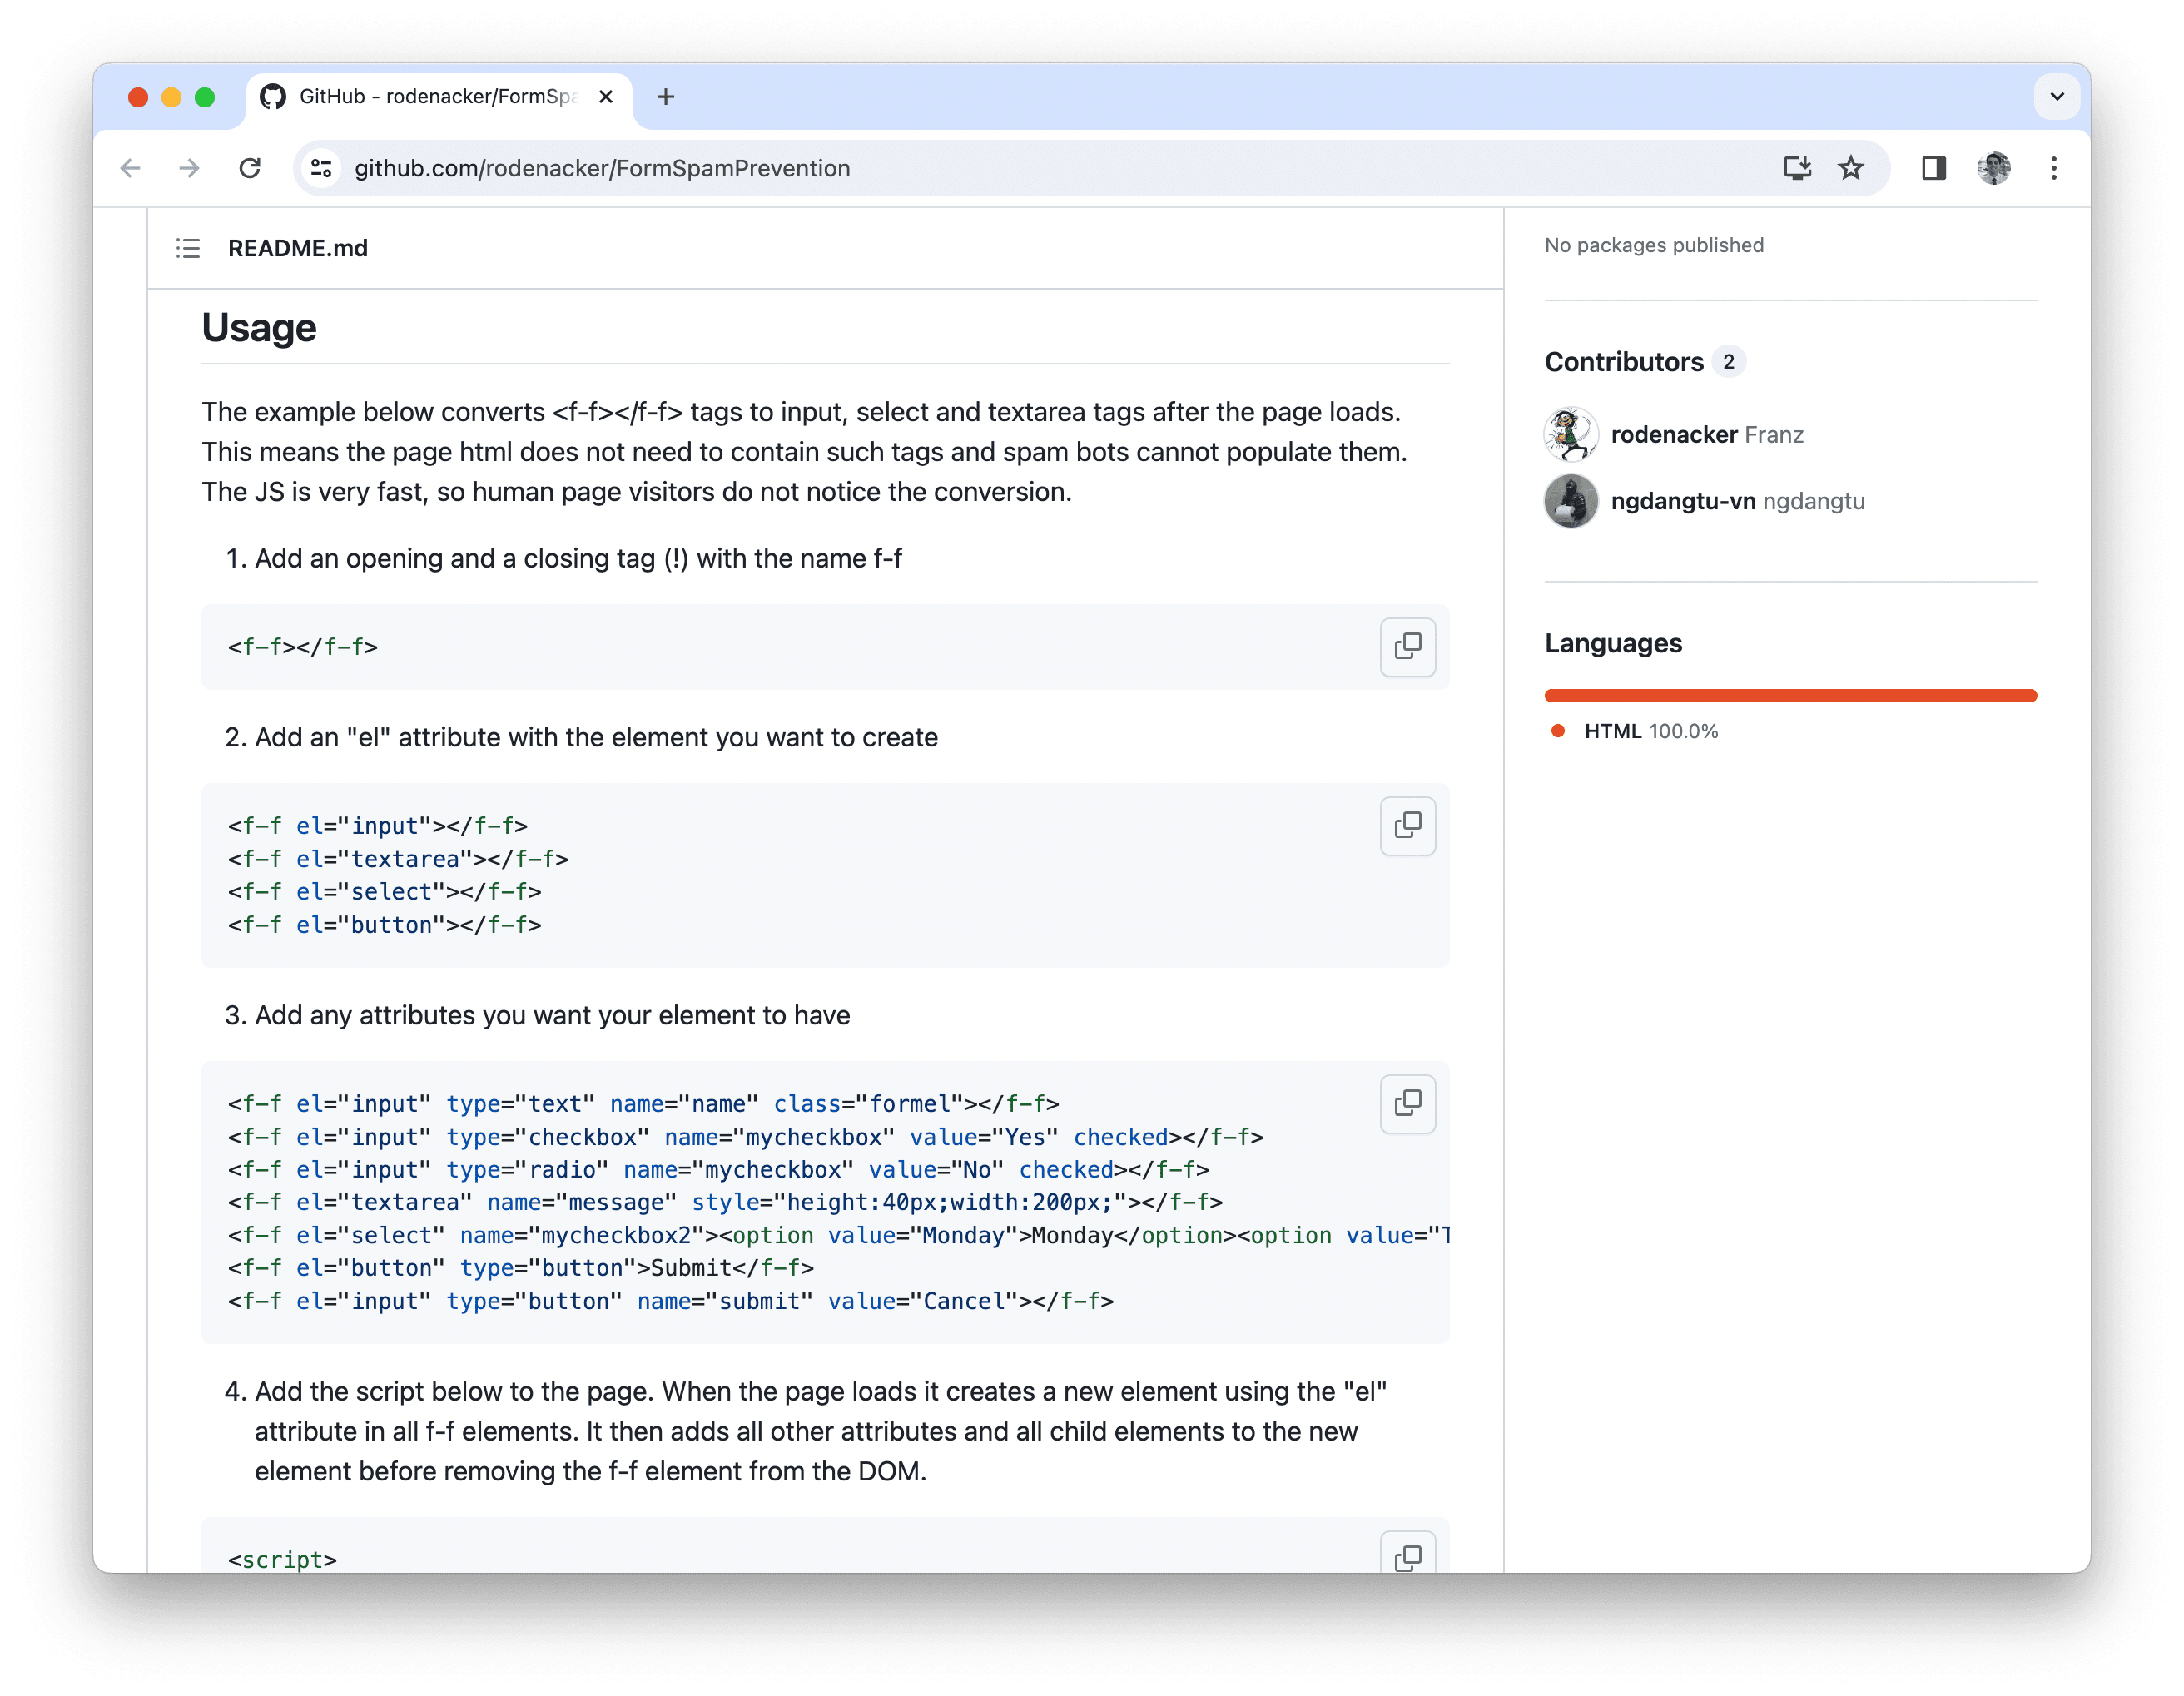Copy the "el" attribute code block
Viewport: 2184px width, 1696px height.
[x=1407, y=825]
